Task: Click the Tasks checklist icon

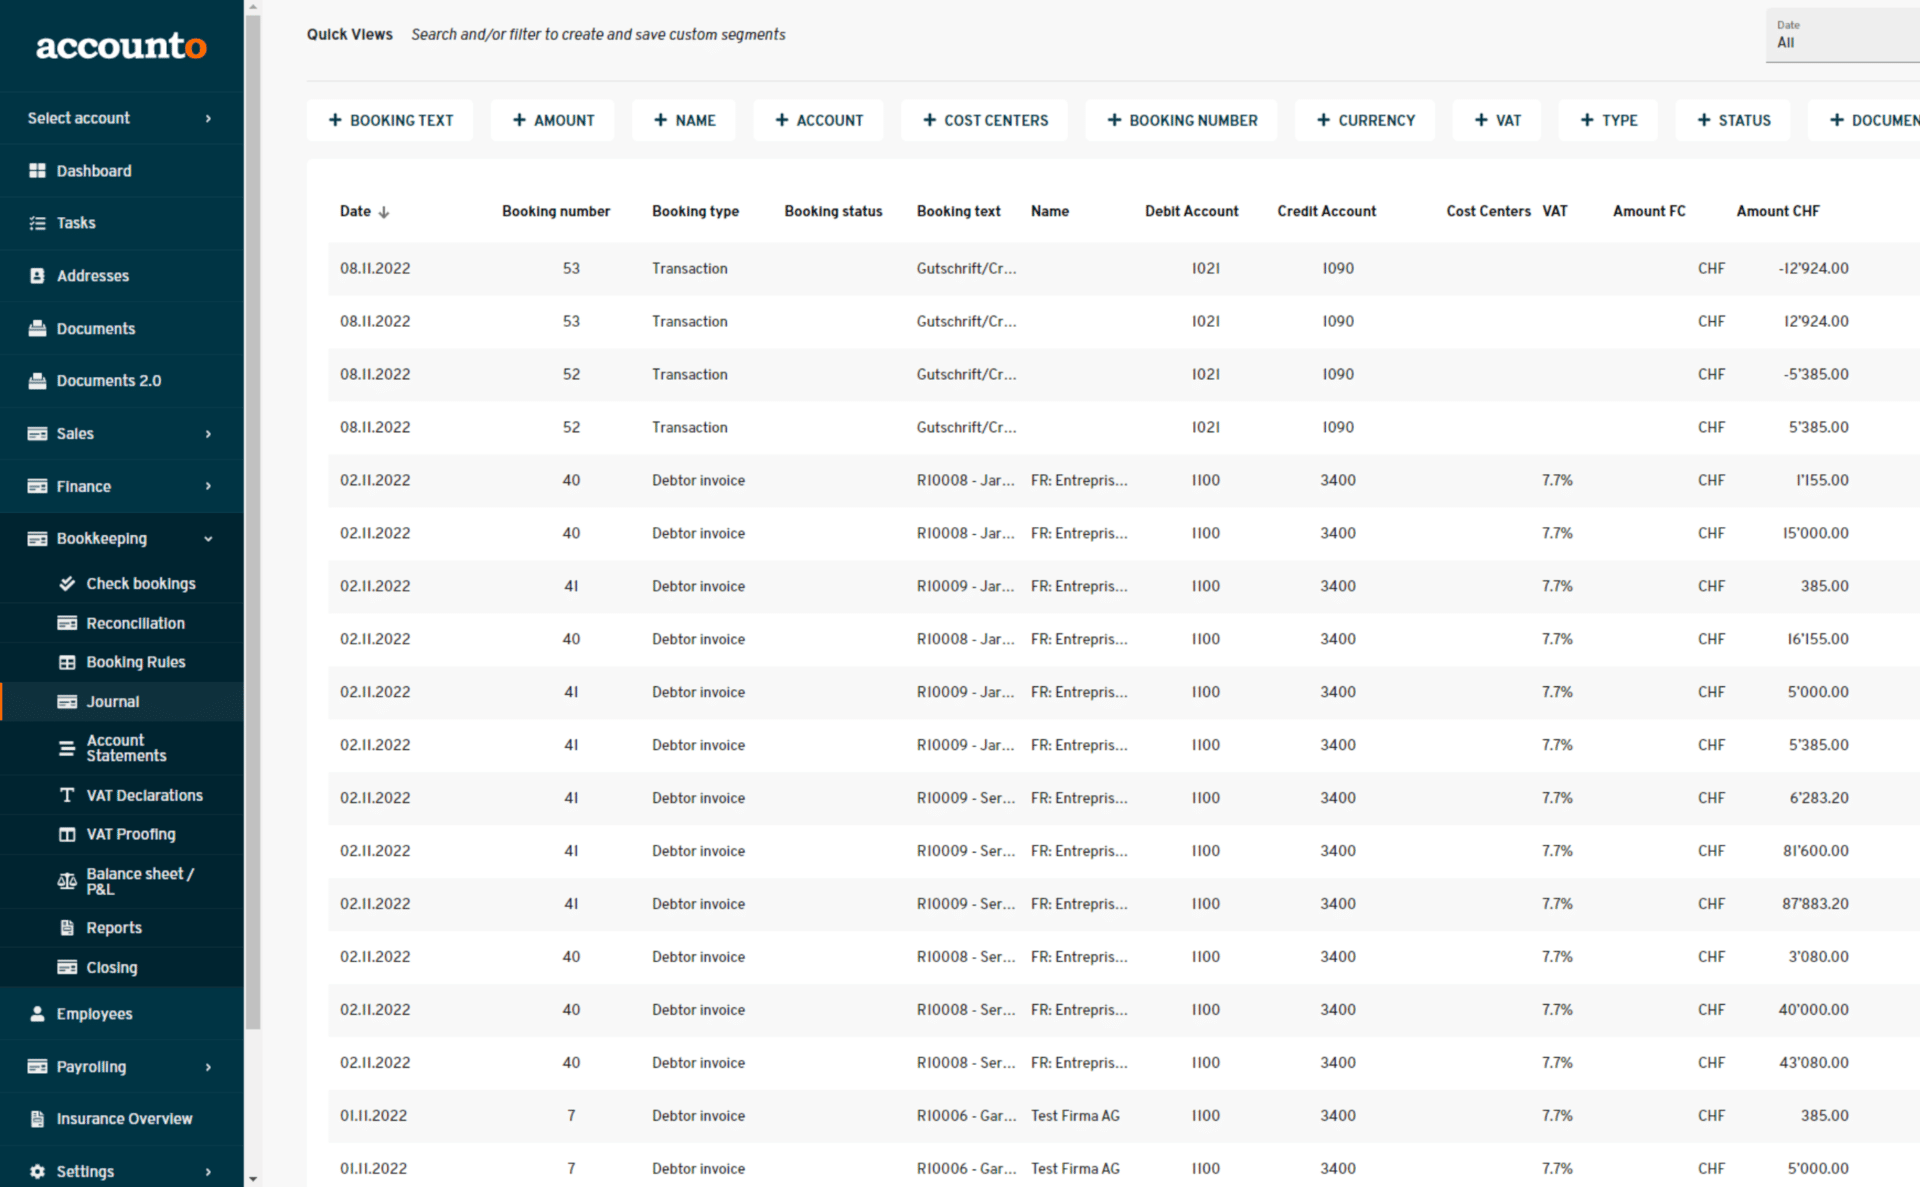Action: tap(37, 223)
